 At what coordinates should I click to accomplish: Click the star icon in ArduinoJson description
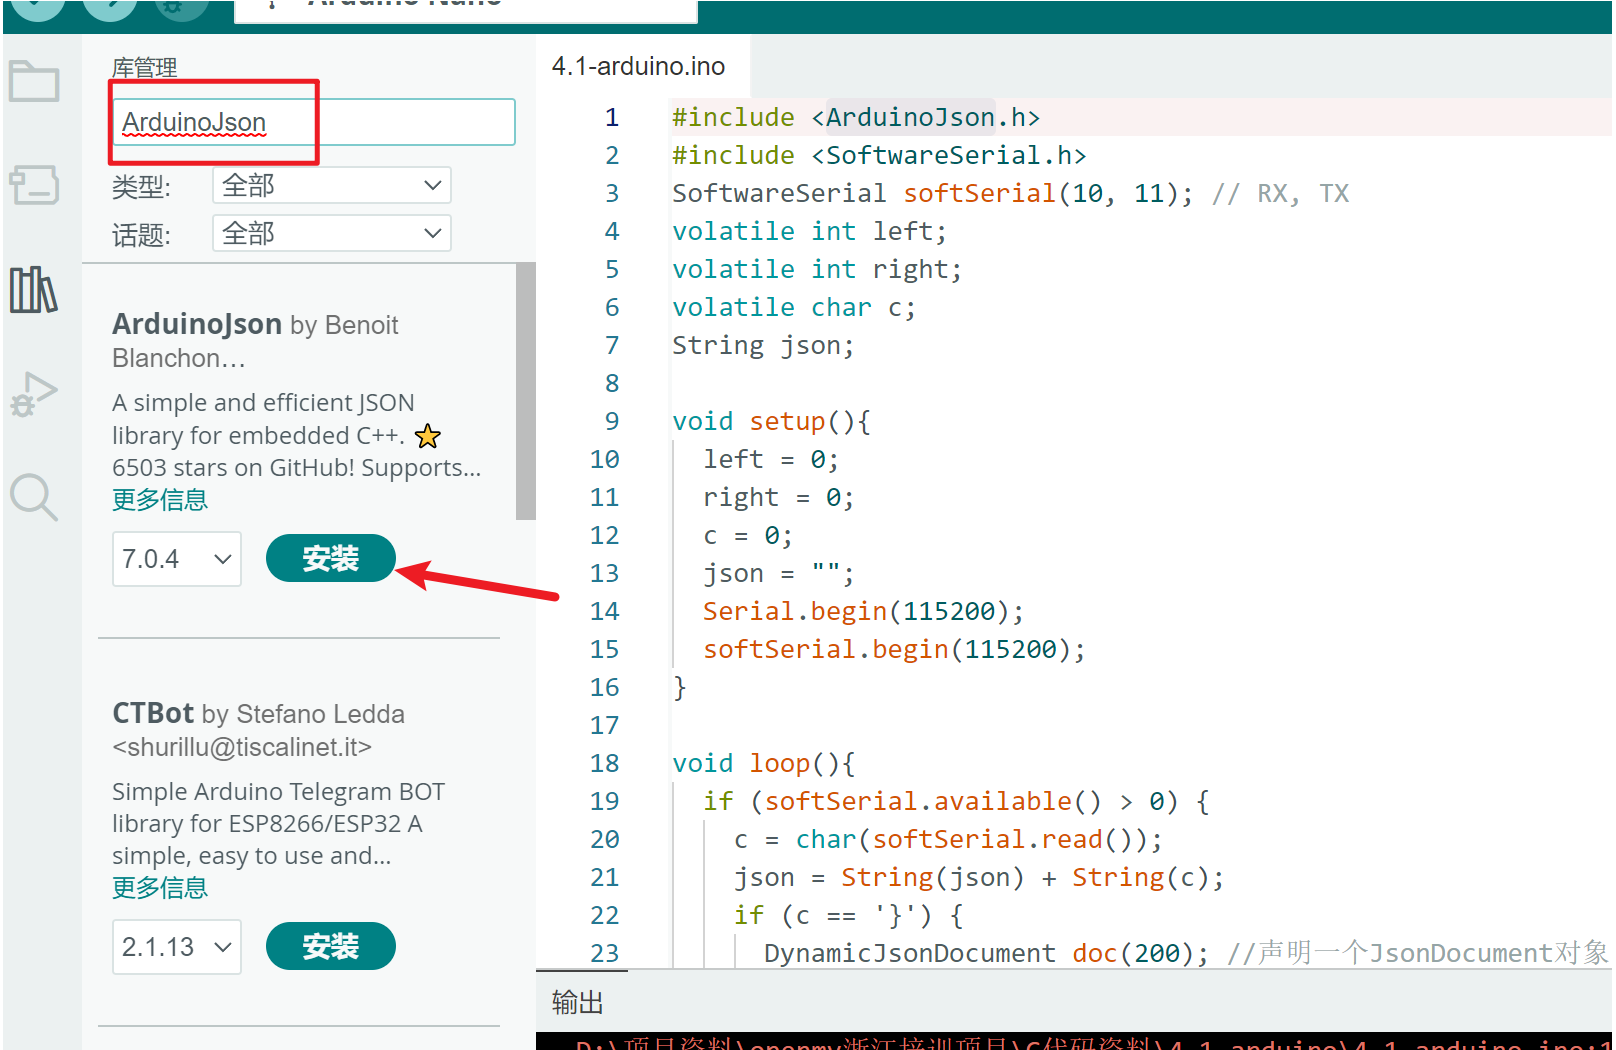pyautogui.click(x=428, y=436)
